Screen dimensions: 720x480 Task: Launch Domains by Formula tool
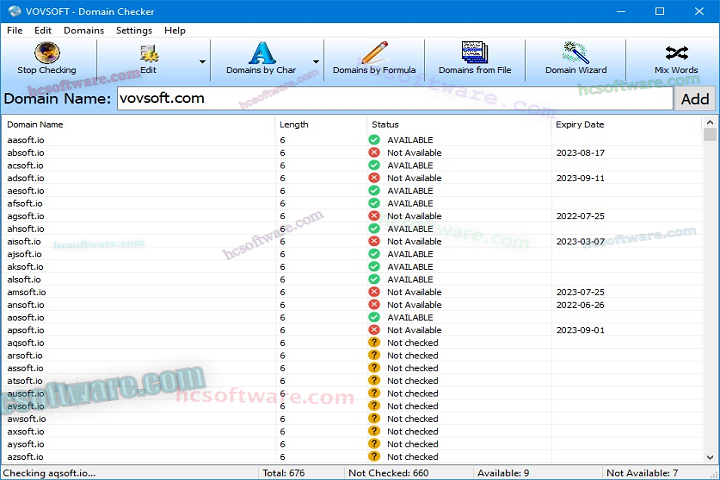tap(374, 59)
